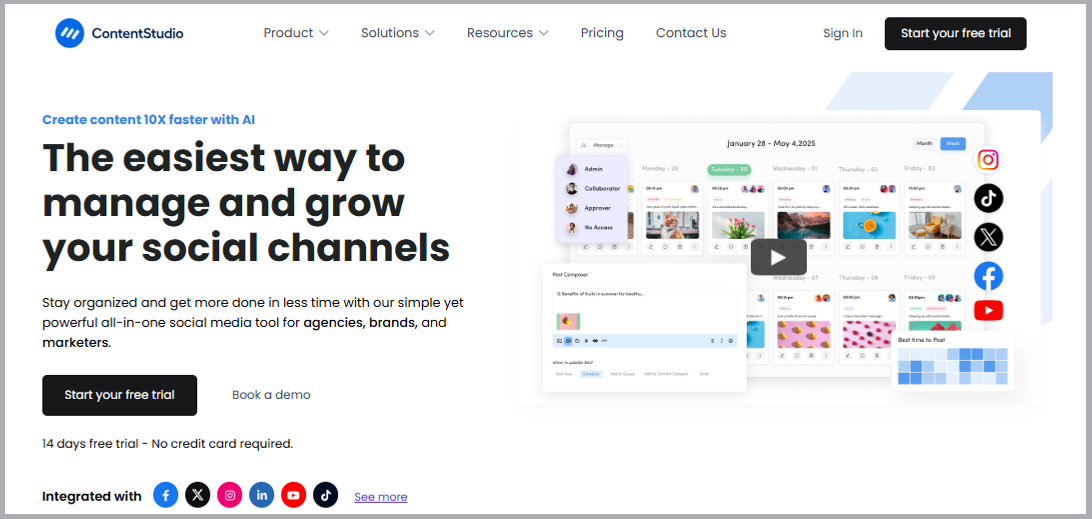Click the X icon in Integrated with row

(198, 495)
